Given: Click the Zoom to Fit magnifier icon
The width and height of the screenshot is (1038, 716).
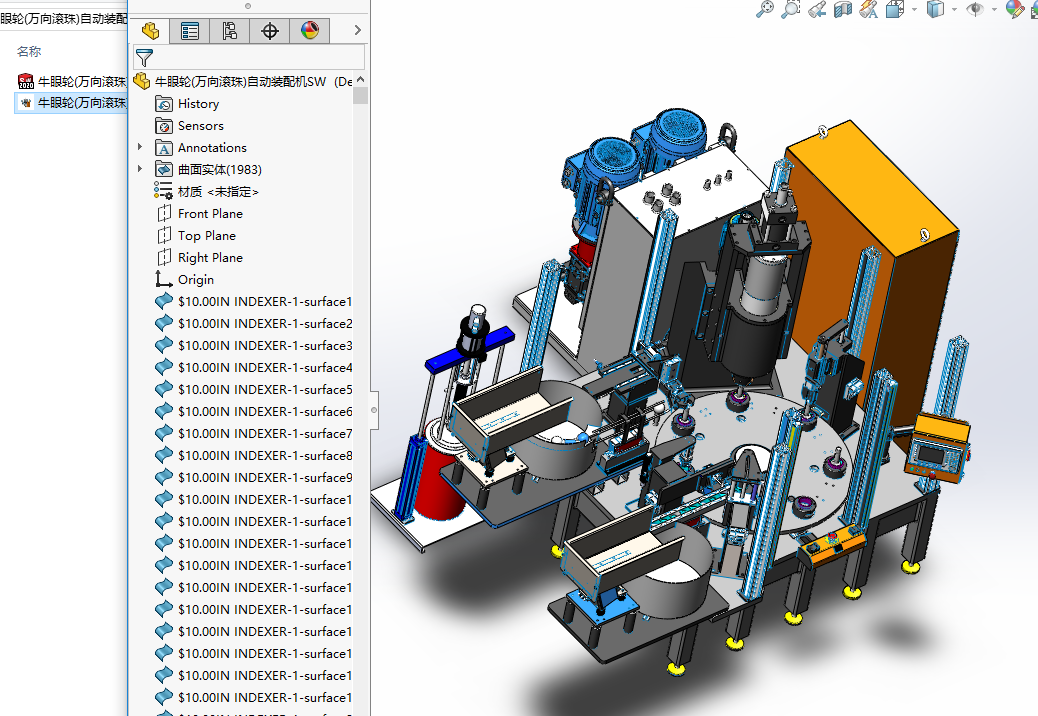Looking at the screenshot, I should click(765, 9).
